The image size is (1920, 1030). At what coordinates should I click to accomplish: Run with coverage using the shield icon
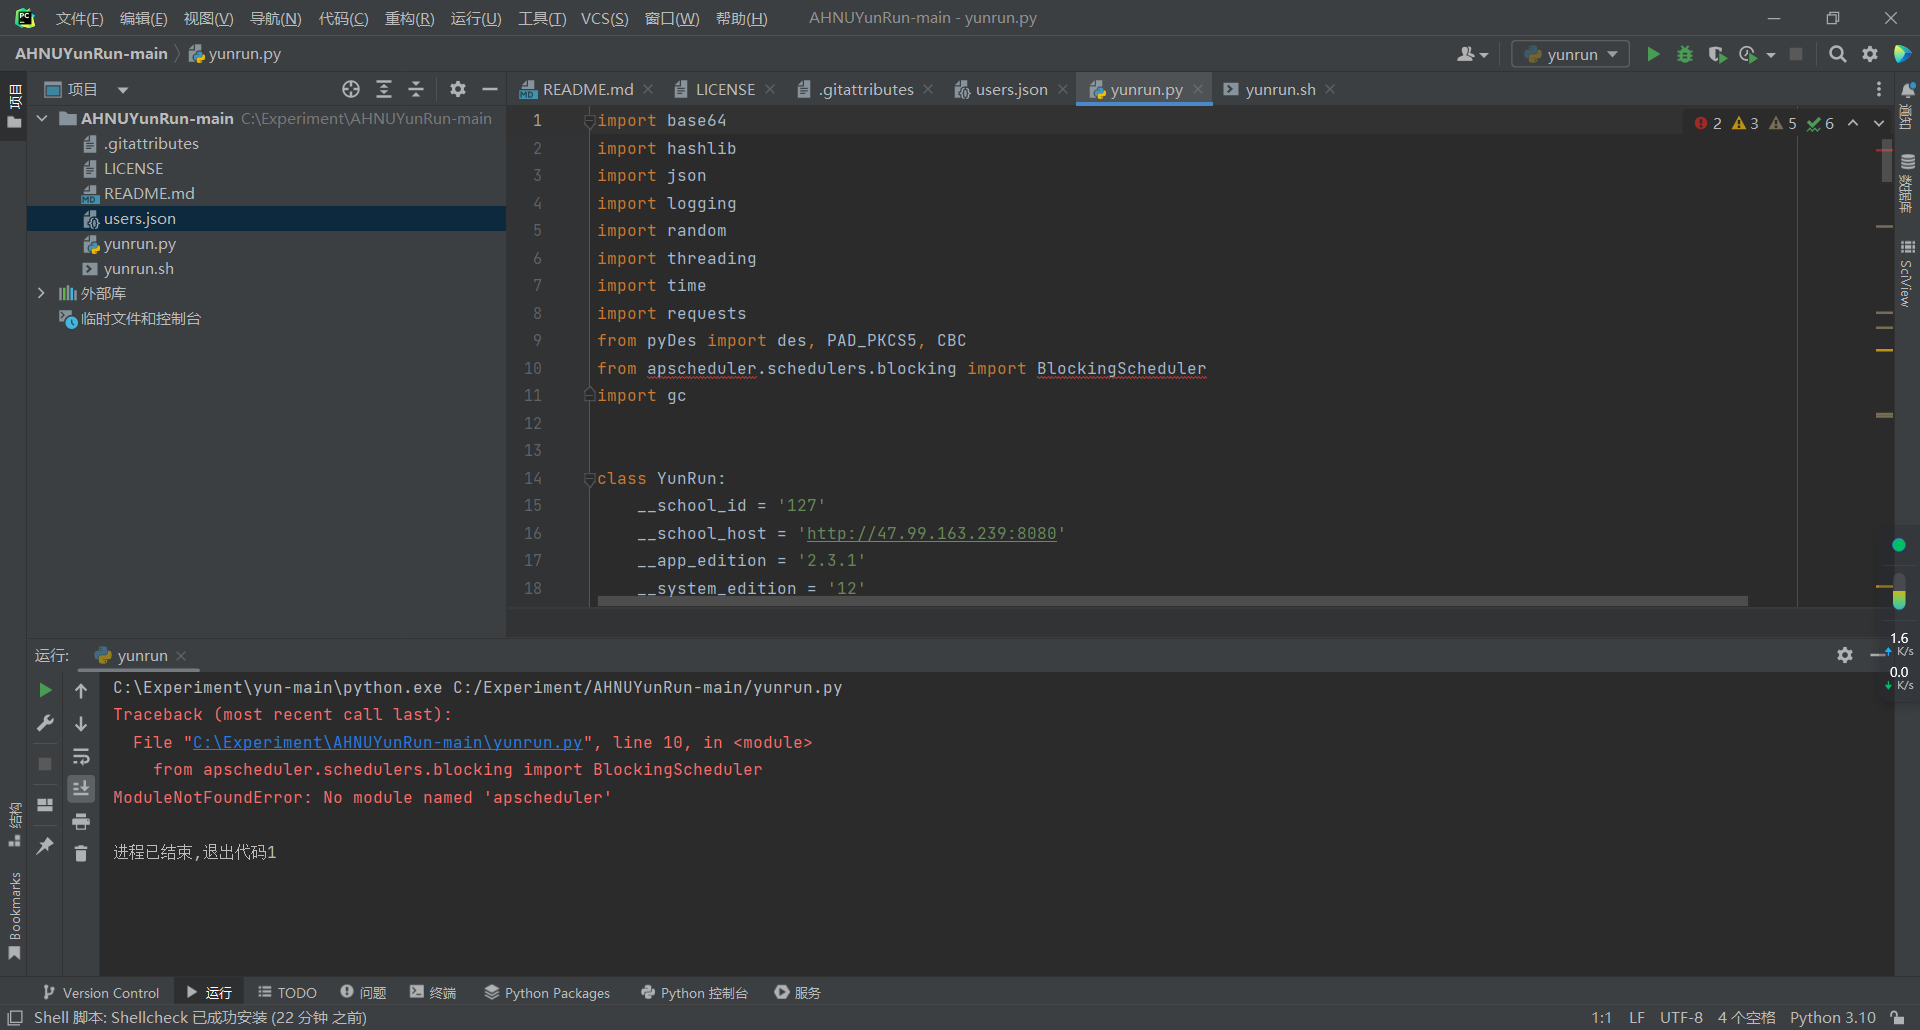(x=1719, y=54)
